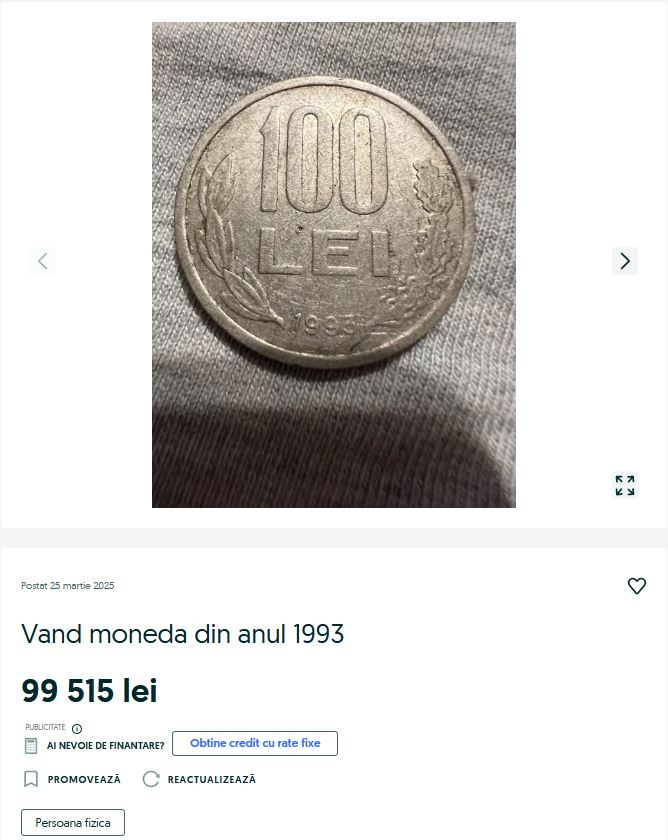Image resolution: width=668 pixels, height=840 pixels.
Task: Open the PUBLICITATE info circle icon
Action: coord(77,729)
